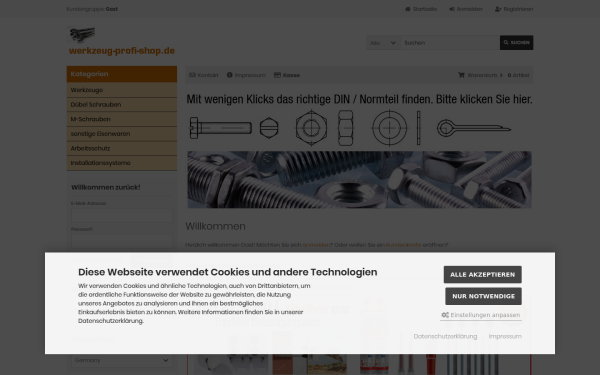Click the shopping cart icon
The height and width of the screenshot is (375, 600).
(461, 75)
